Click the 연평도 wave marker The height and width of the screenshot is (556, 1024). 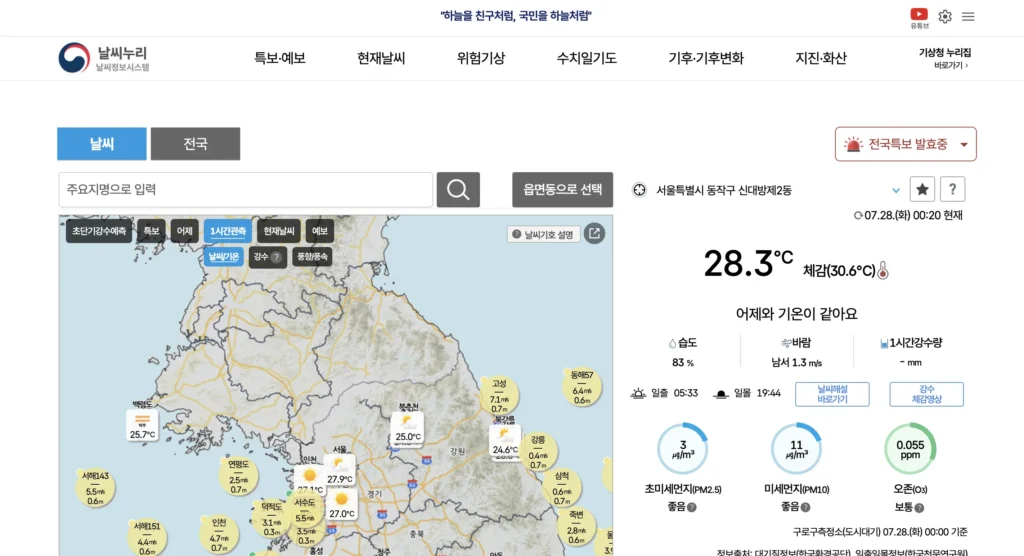click(238, 476)
